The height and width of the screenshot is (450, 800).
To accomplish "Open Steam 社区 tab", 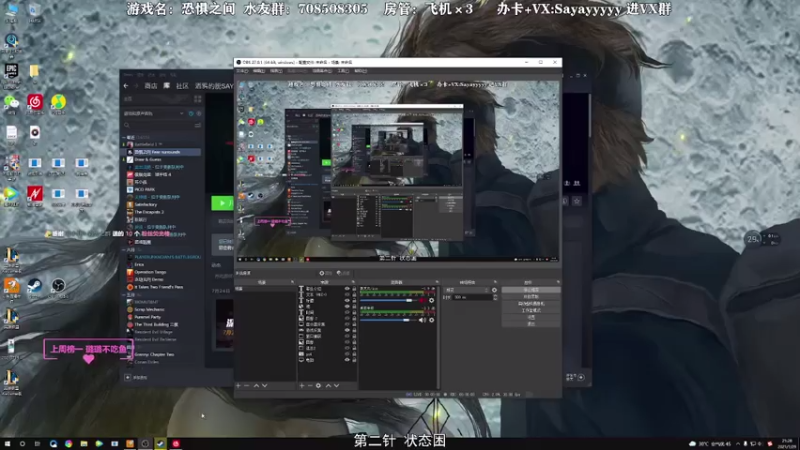I will [182, 86].
